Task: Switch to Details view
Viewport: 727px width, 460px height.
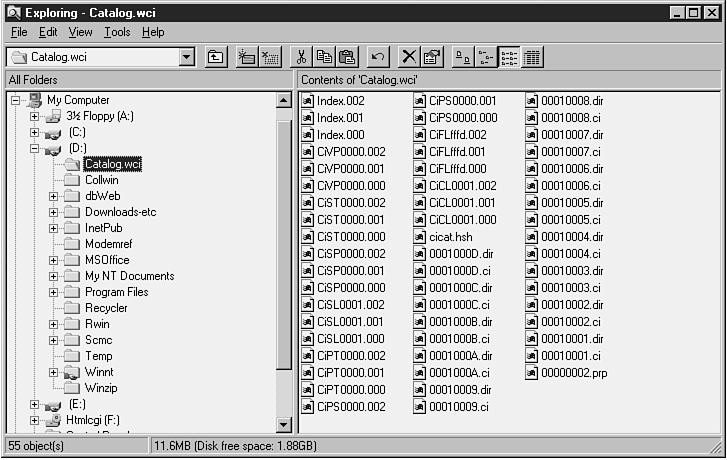Action: click(532, 57)
